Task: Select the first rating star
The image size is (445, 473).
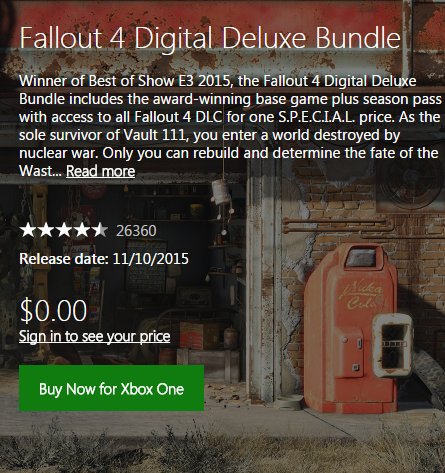Action: click(28, 230)
